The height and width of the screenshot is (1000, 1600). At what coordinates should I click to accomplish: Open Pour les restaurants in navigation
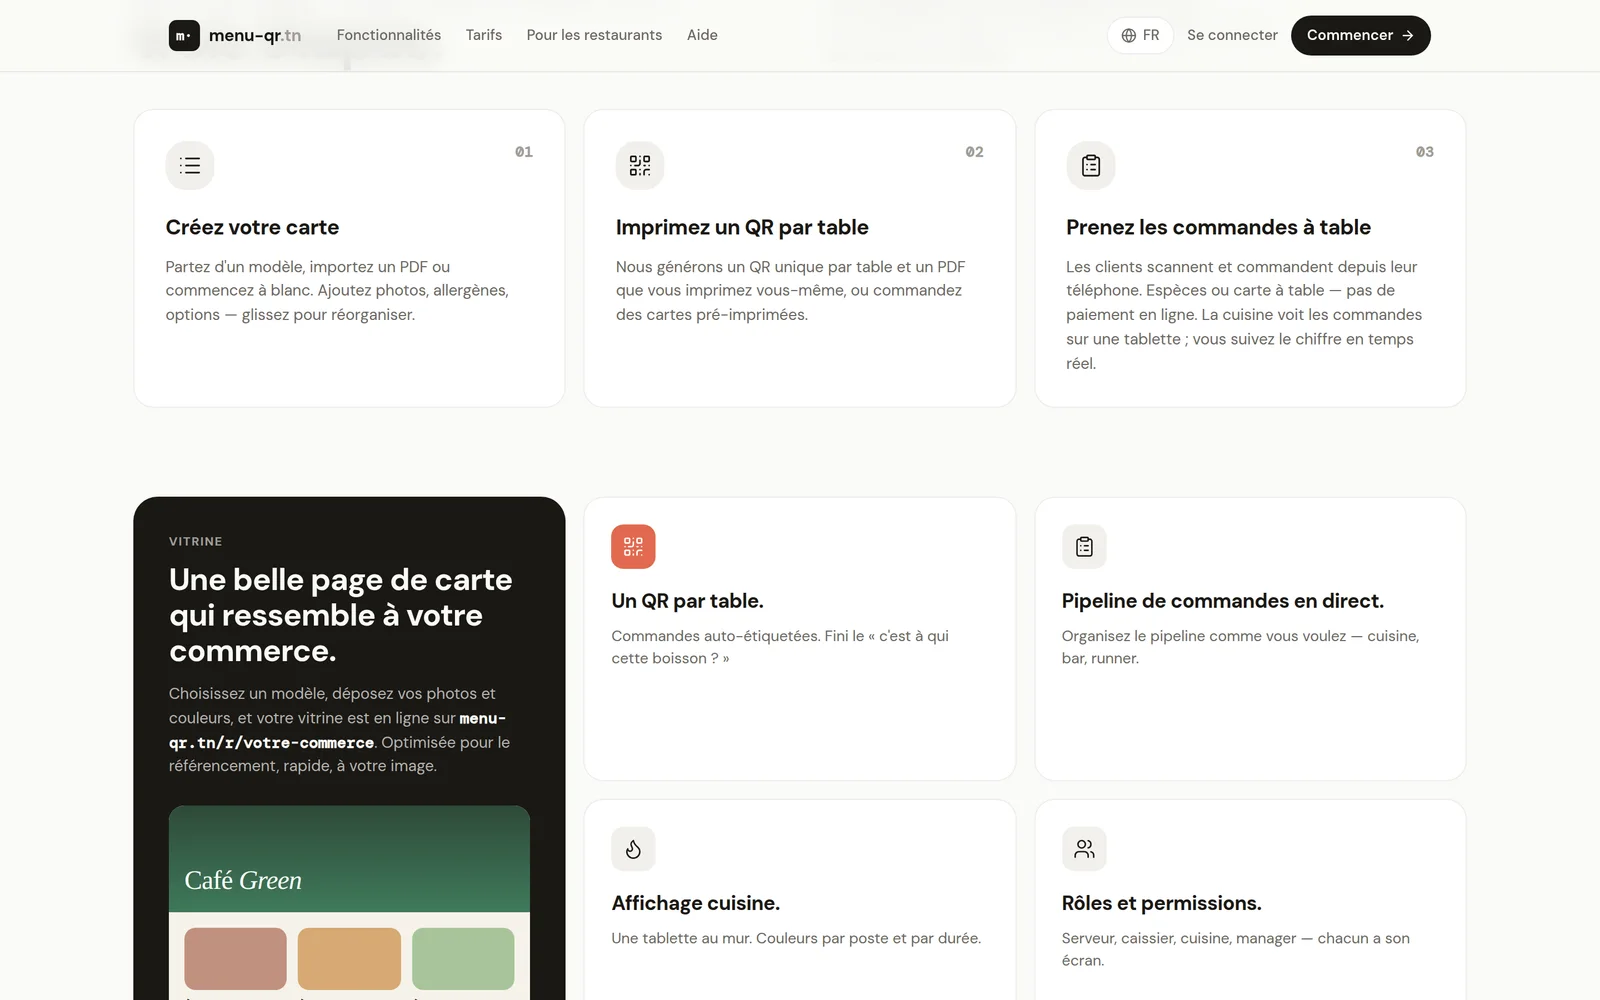click(594, 35)
